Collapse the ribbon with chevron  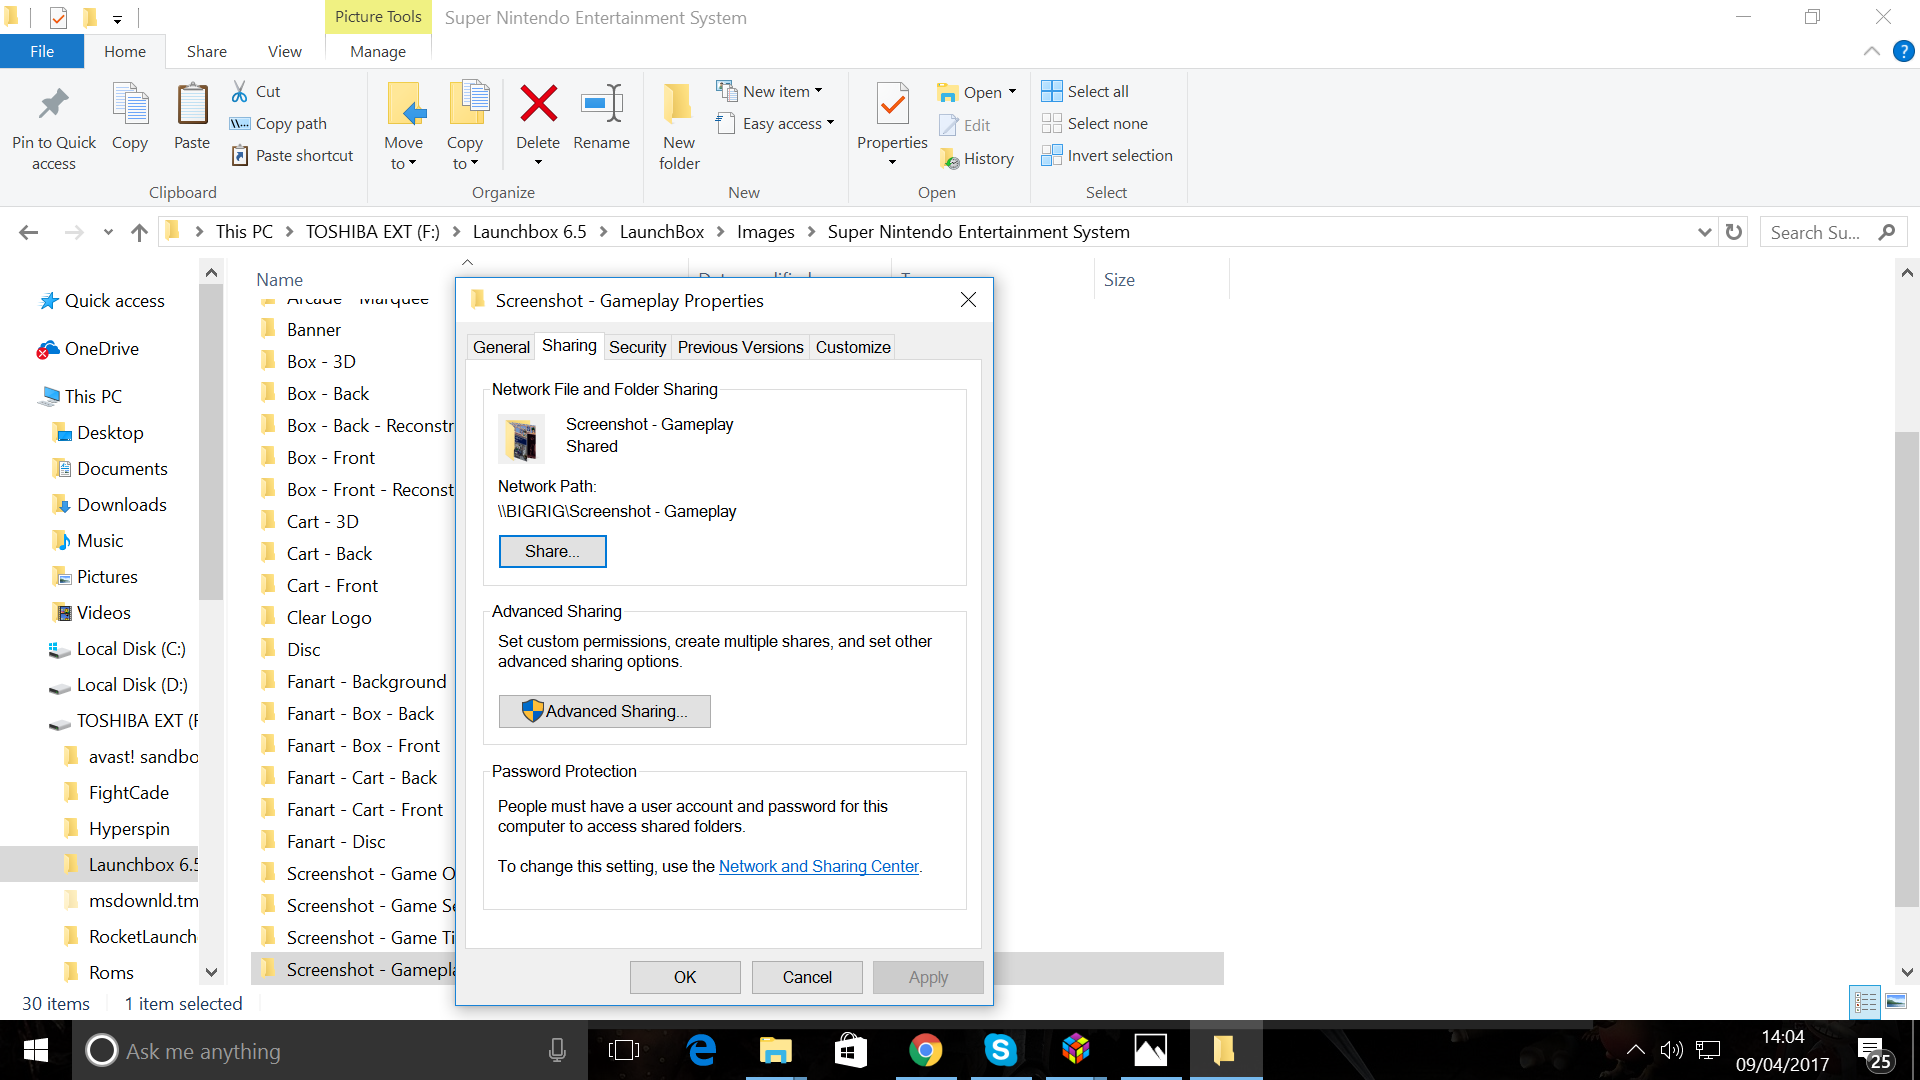point(1871,51)
